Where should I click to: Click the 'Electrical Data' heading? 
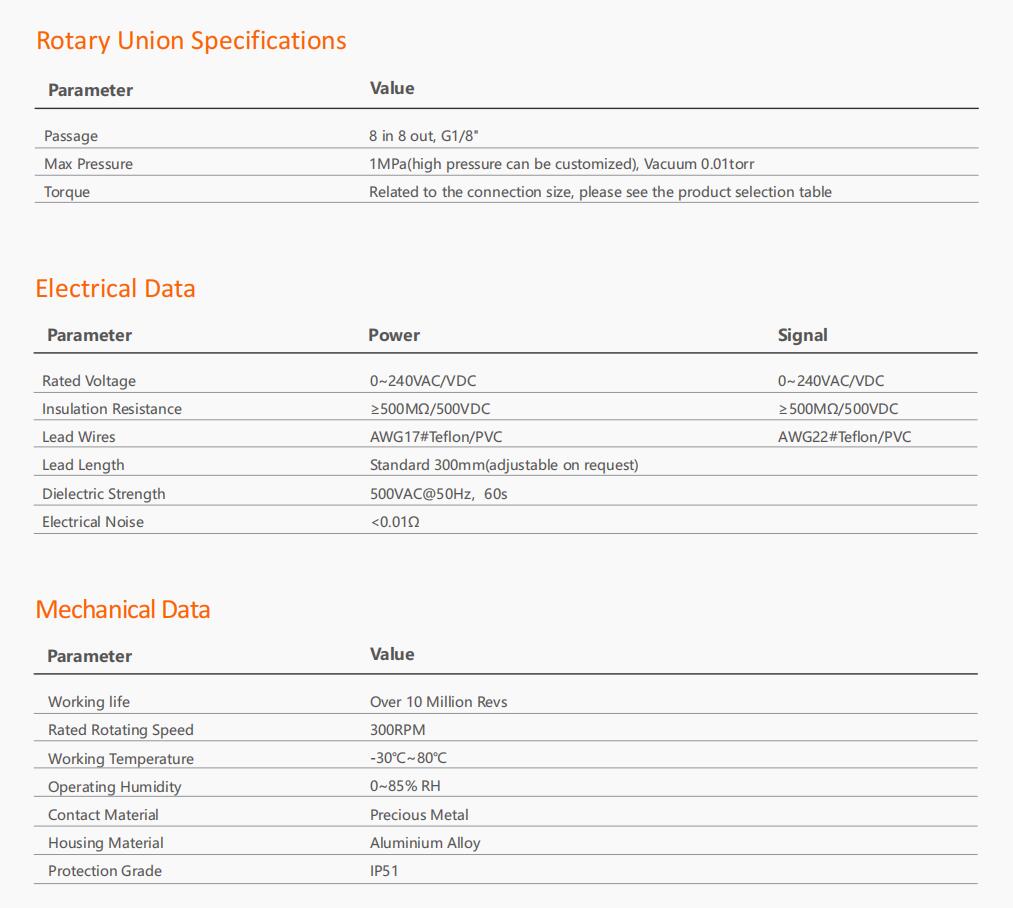coord(115,288)
